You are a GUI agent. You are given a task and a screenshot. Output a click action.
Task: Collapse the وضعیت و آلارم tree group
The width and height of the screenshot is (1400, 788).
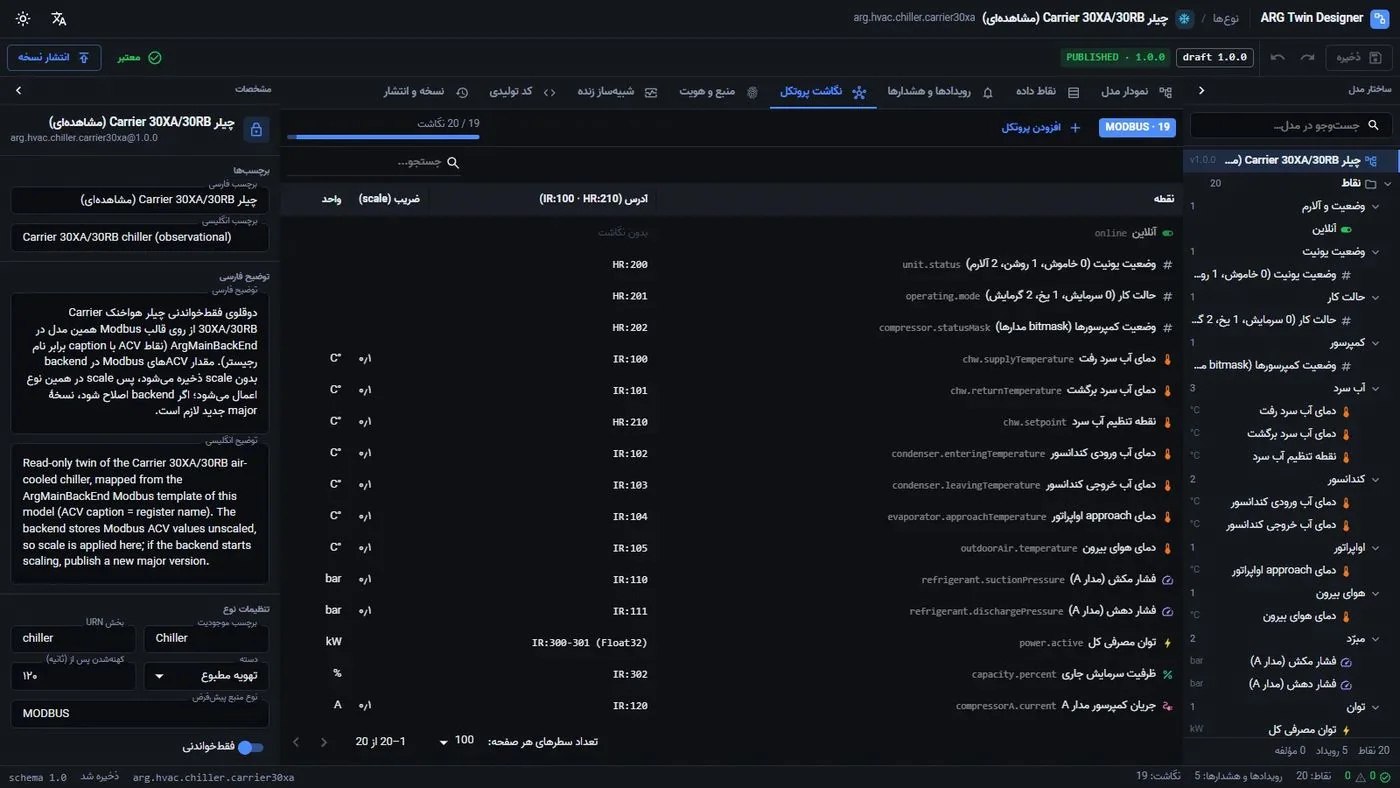pos(1375,206)
